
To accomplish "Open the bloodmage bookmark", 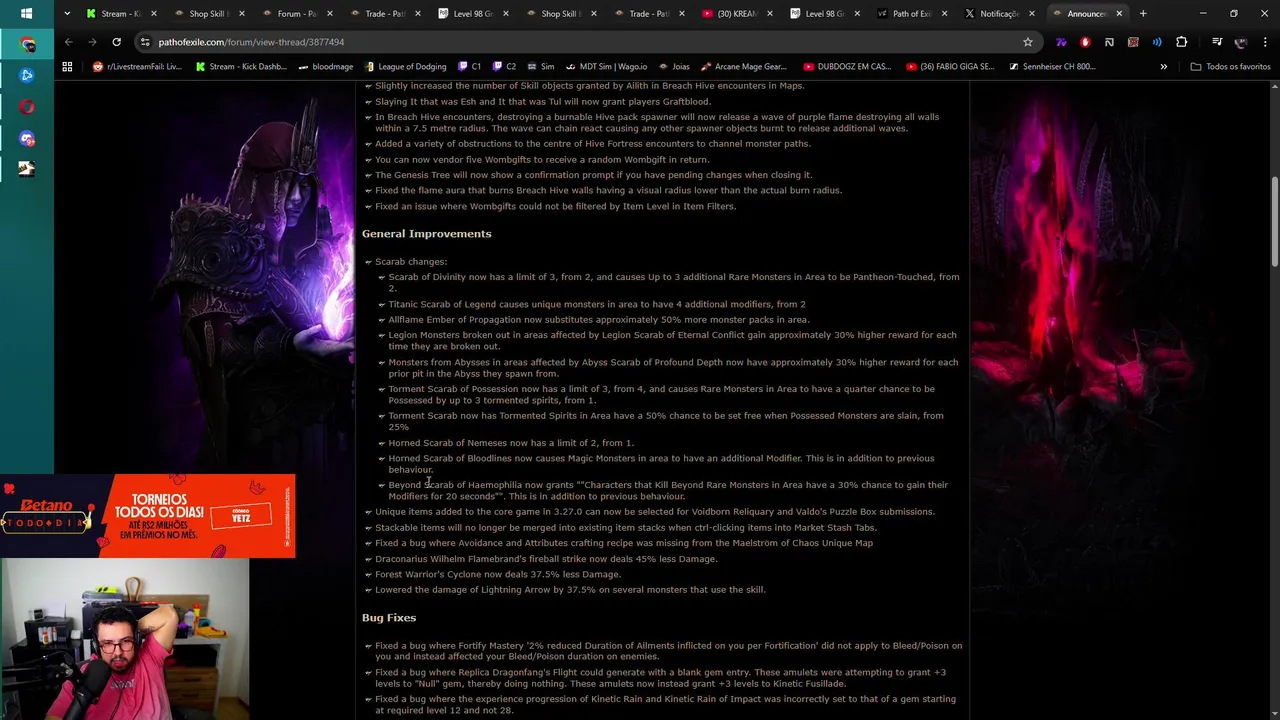I will click(326, 66).
